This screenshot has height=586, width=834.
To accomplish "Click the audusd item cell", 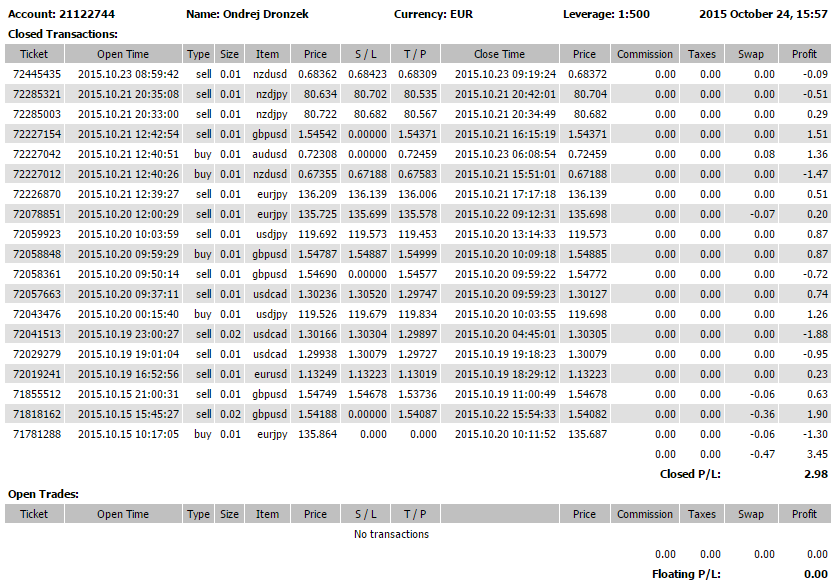I will pyautogui.click(x=270, y=154).
